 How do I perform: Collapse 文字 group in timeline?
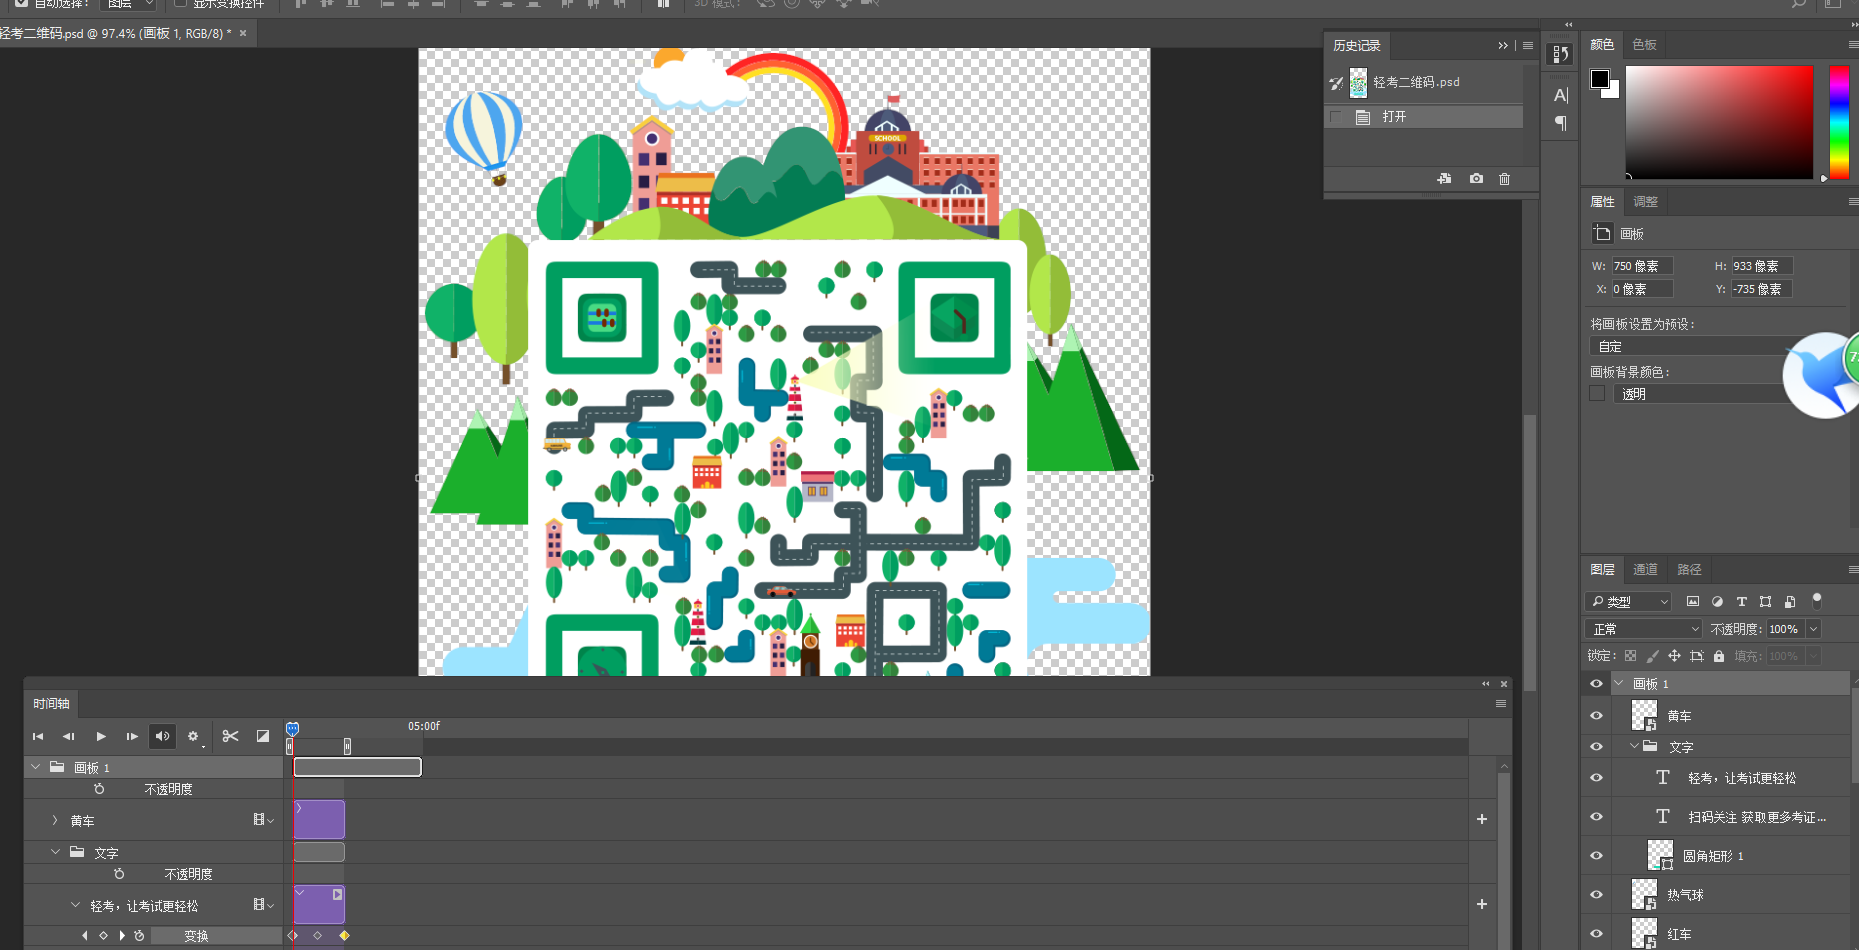55,852
